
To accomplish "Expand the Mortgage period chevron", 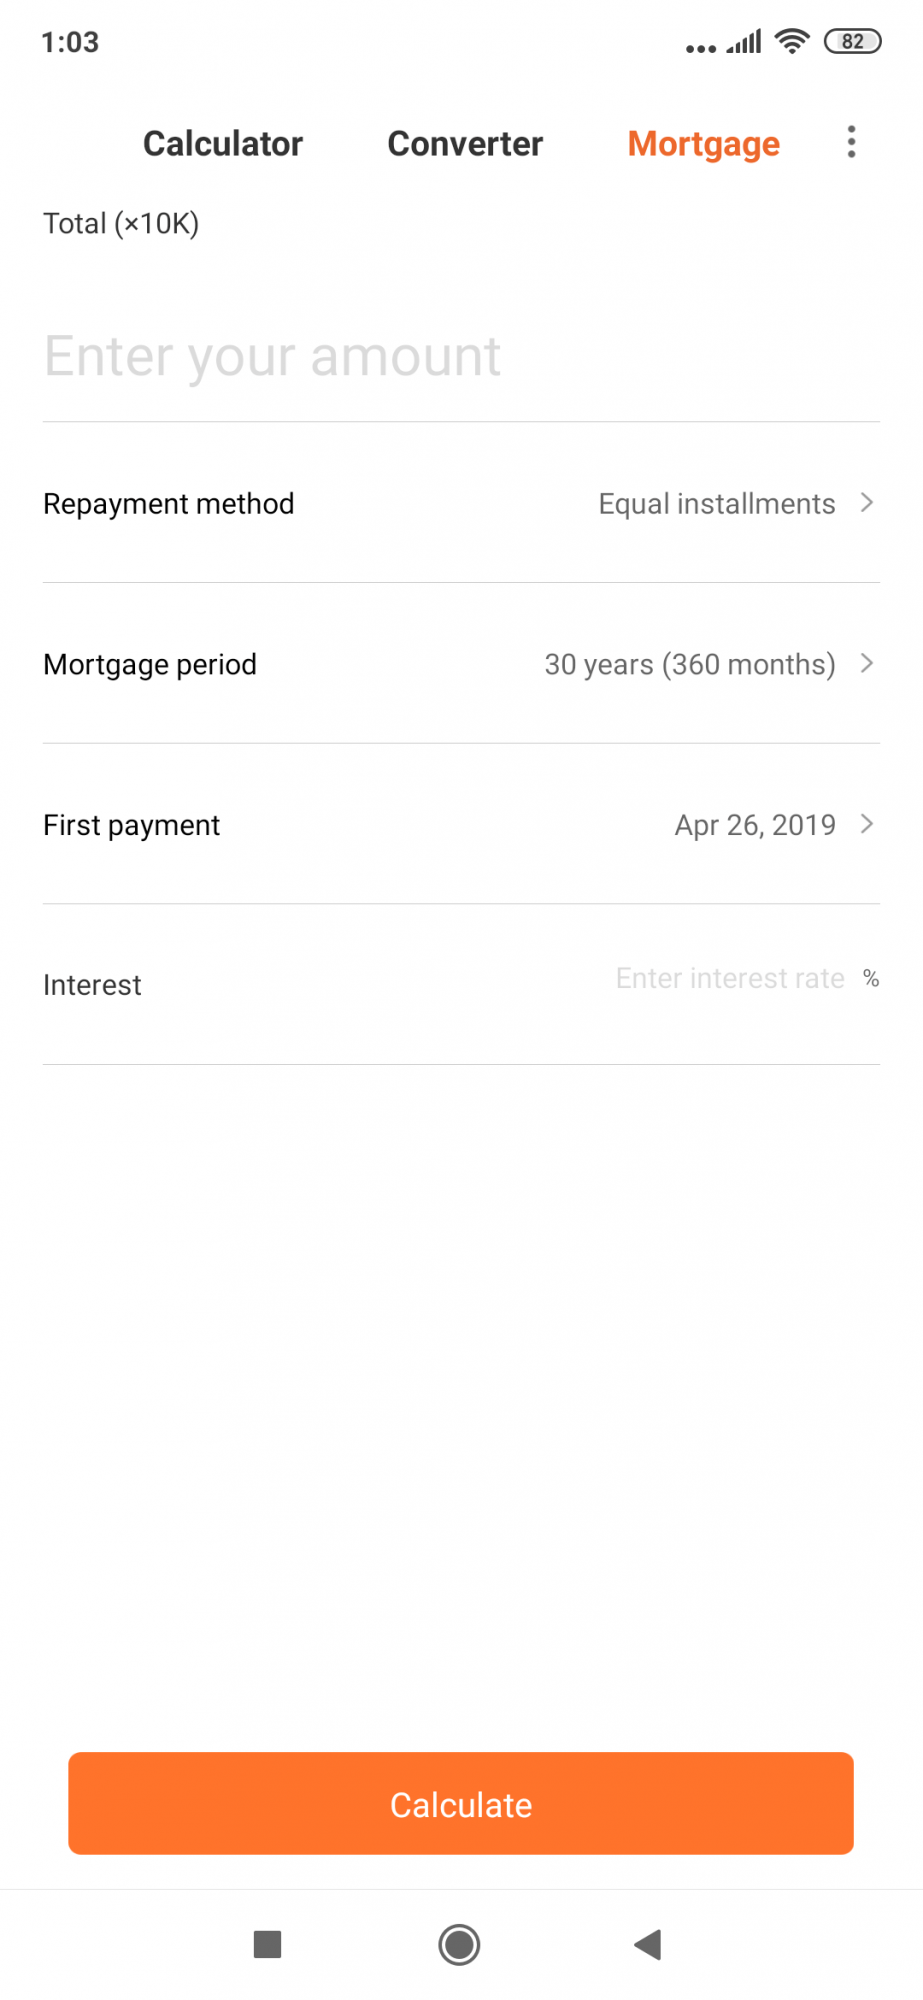I will pos(867,663).
